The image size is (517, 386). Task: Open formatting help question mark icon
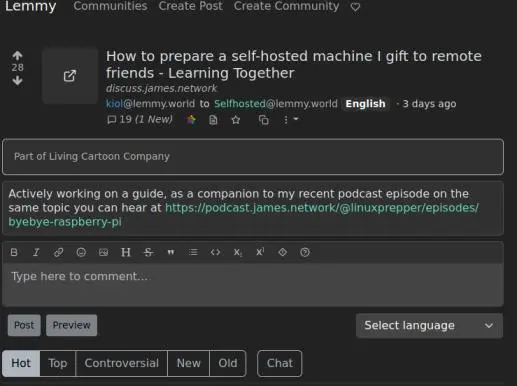305,252
